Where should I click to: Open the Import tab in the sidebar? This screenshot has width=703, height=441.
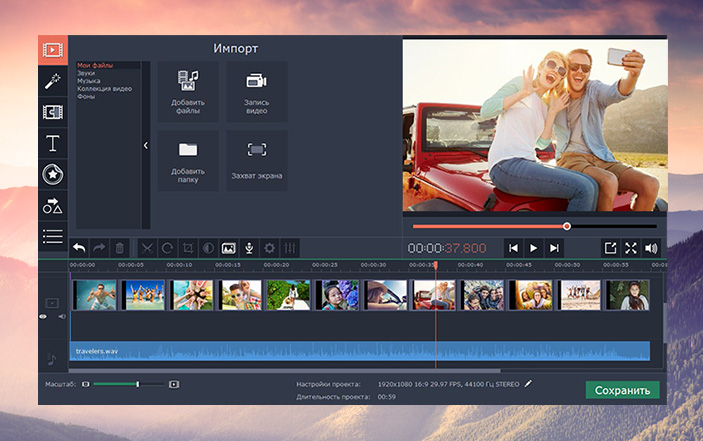pos(53,50)
